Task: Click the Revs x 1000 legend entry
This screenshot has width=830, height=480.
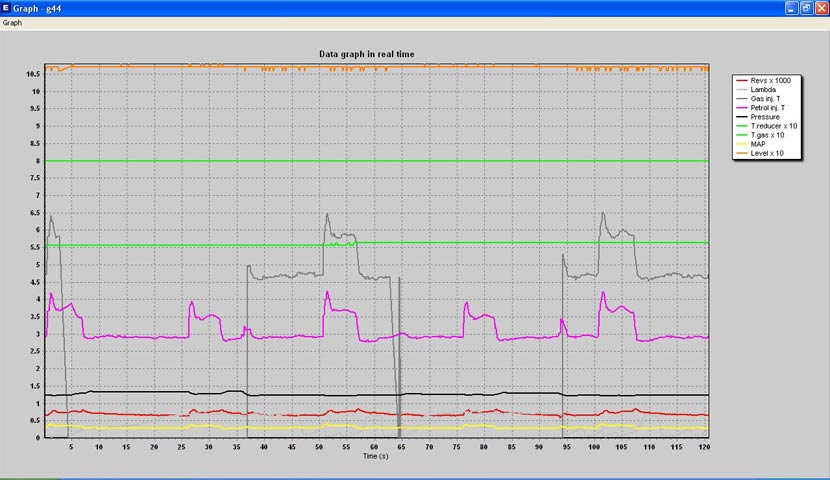Action: [x=773, y=80]
